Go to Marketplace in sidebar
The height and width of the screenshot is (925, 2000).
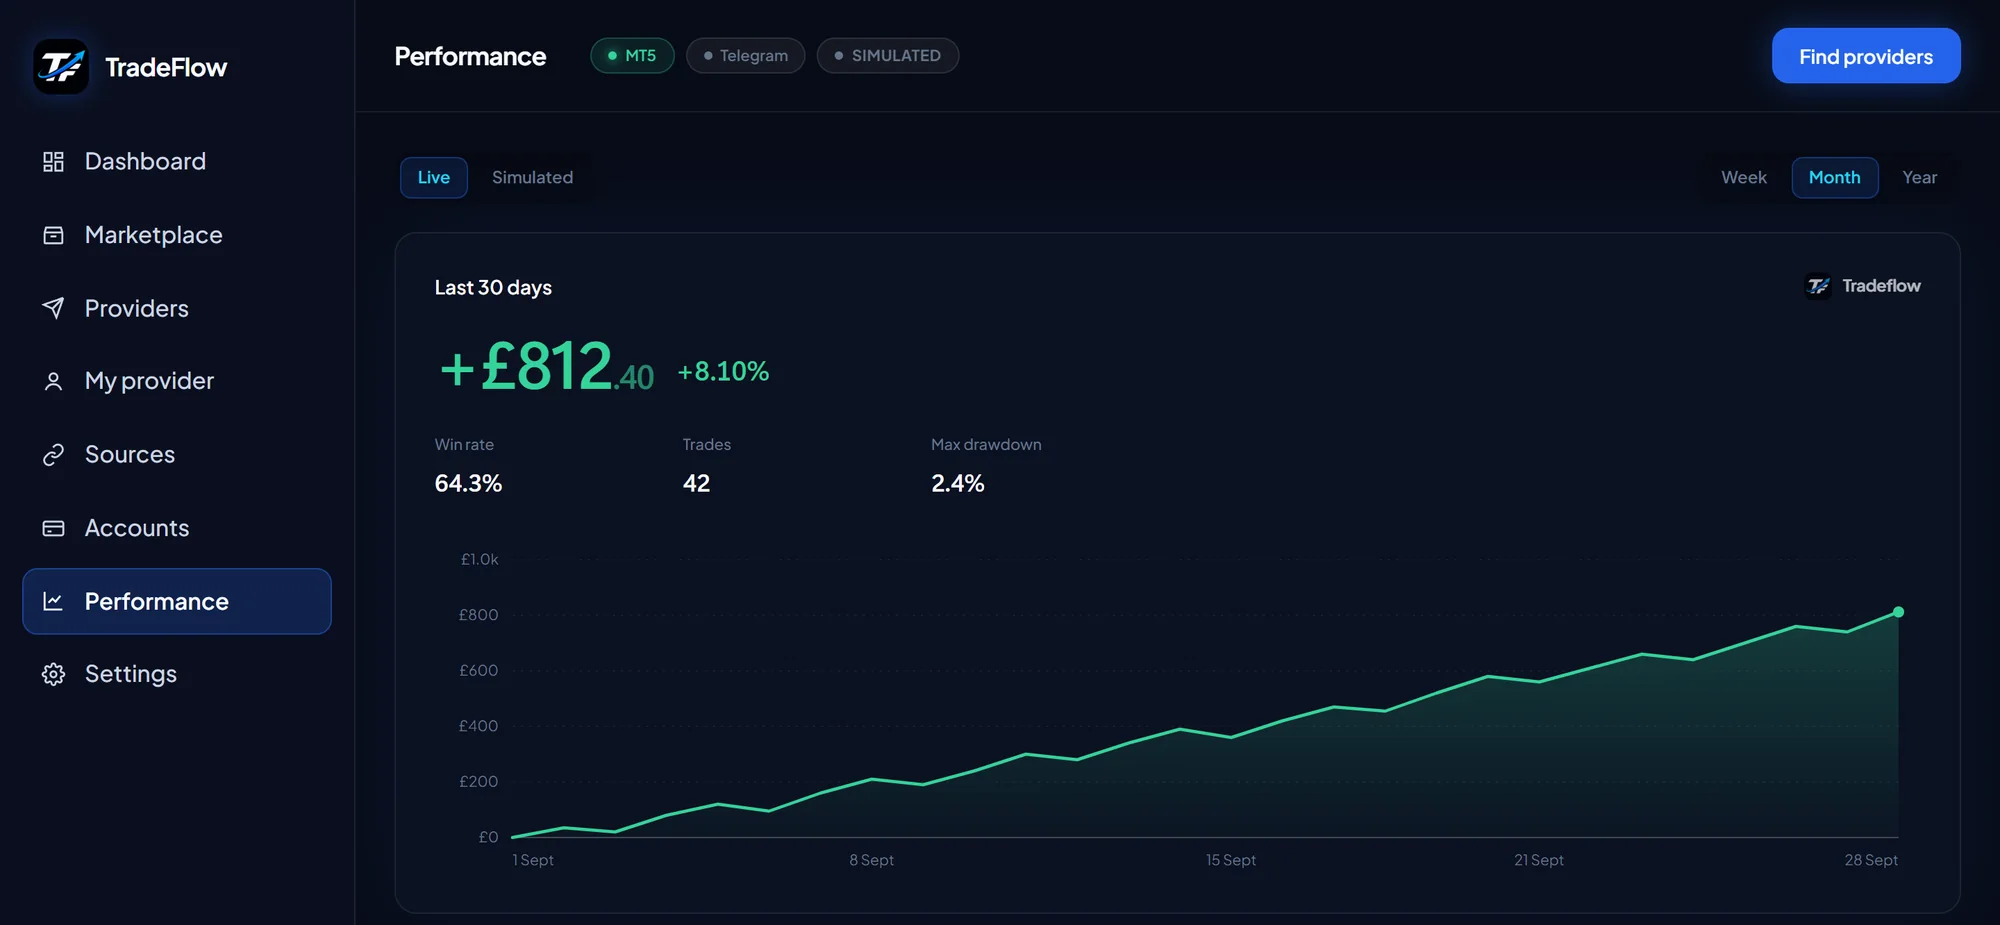pos(177,235)
